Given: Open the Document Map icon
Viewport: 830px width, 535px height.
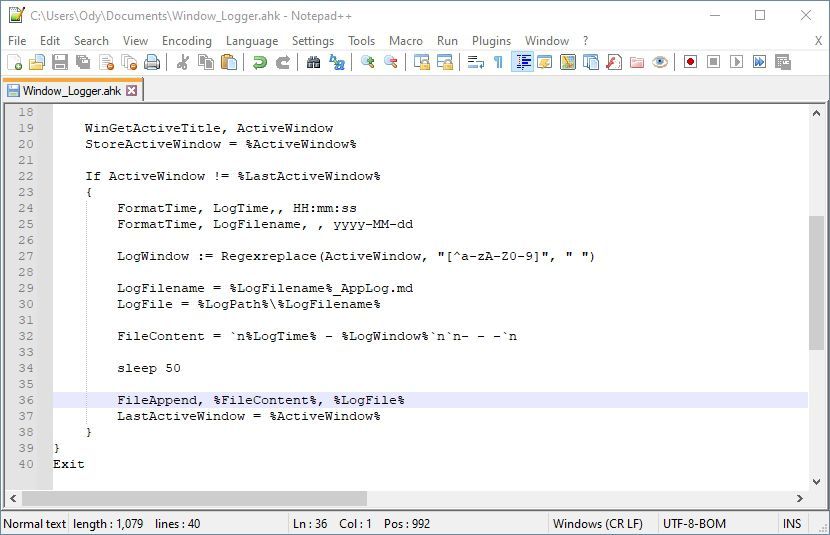Looking at the screenshot, I should pos(567,62).
